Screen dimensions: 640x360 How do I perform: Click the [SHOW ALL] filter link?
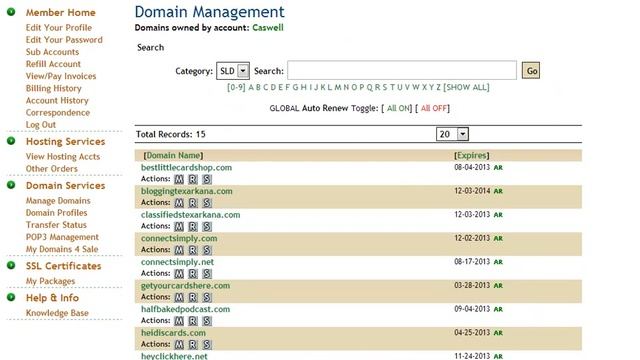pyautogui.click(x=466, y=87)
